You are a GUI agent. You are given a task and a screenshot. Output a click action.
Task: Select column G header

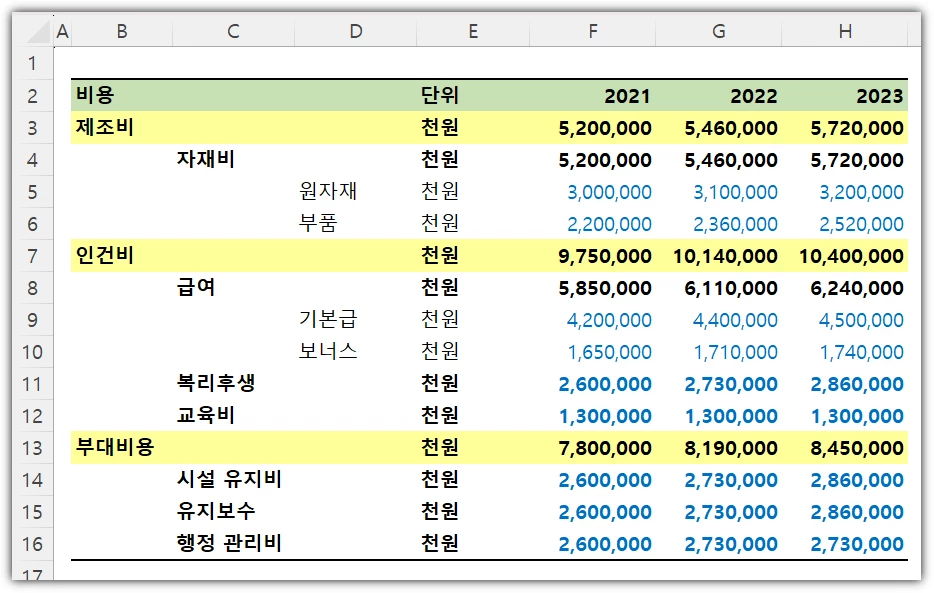(x=719, y=31)
